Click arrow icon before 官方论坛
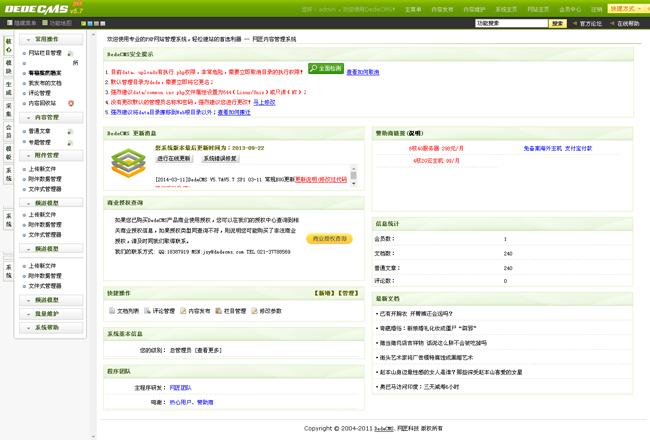The image size is (650, 440). (x=575, y=23)
